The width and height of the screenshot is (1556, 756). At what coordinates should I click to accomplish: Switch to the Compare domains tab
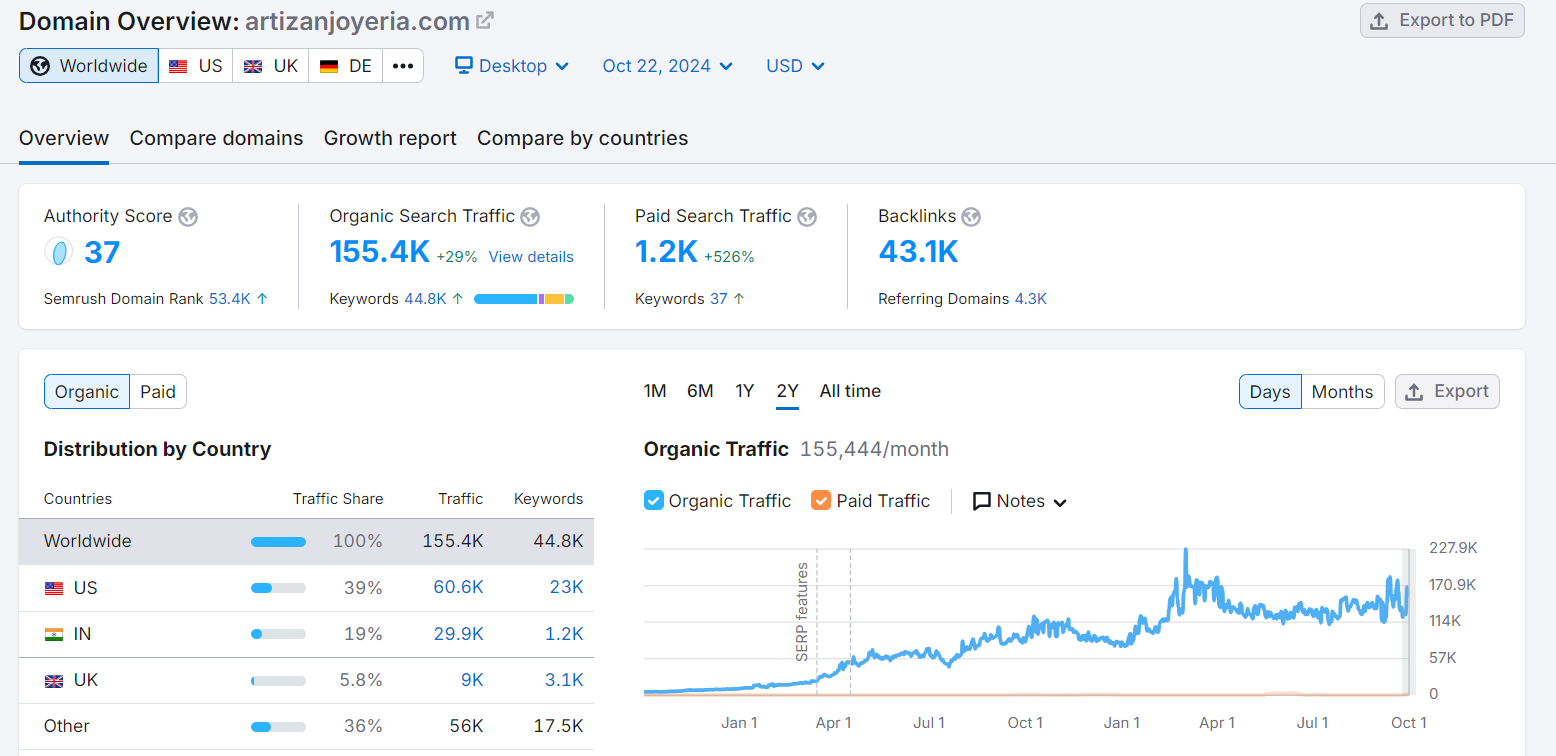pyautogui.click(x=216, y=138)
